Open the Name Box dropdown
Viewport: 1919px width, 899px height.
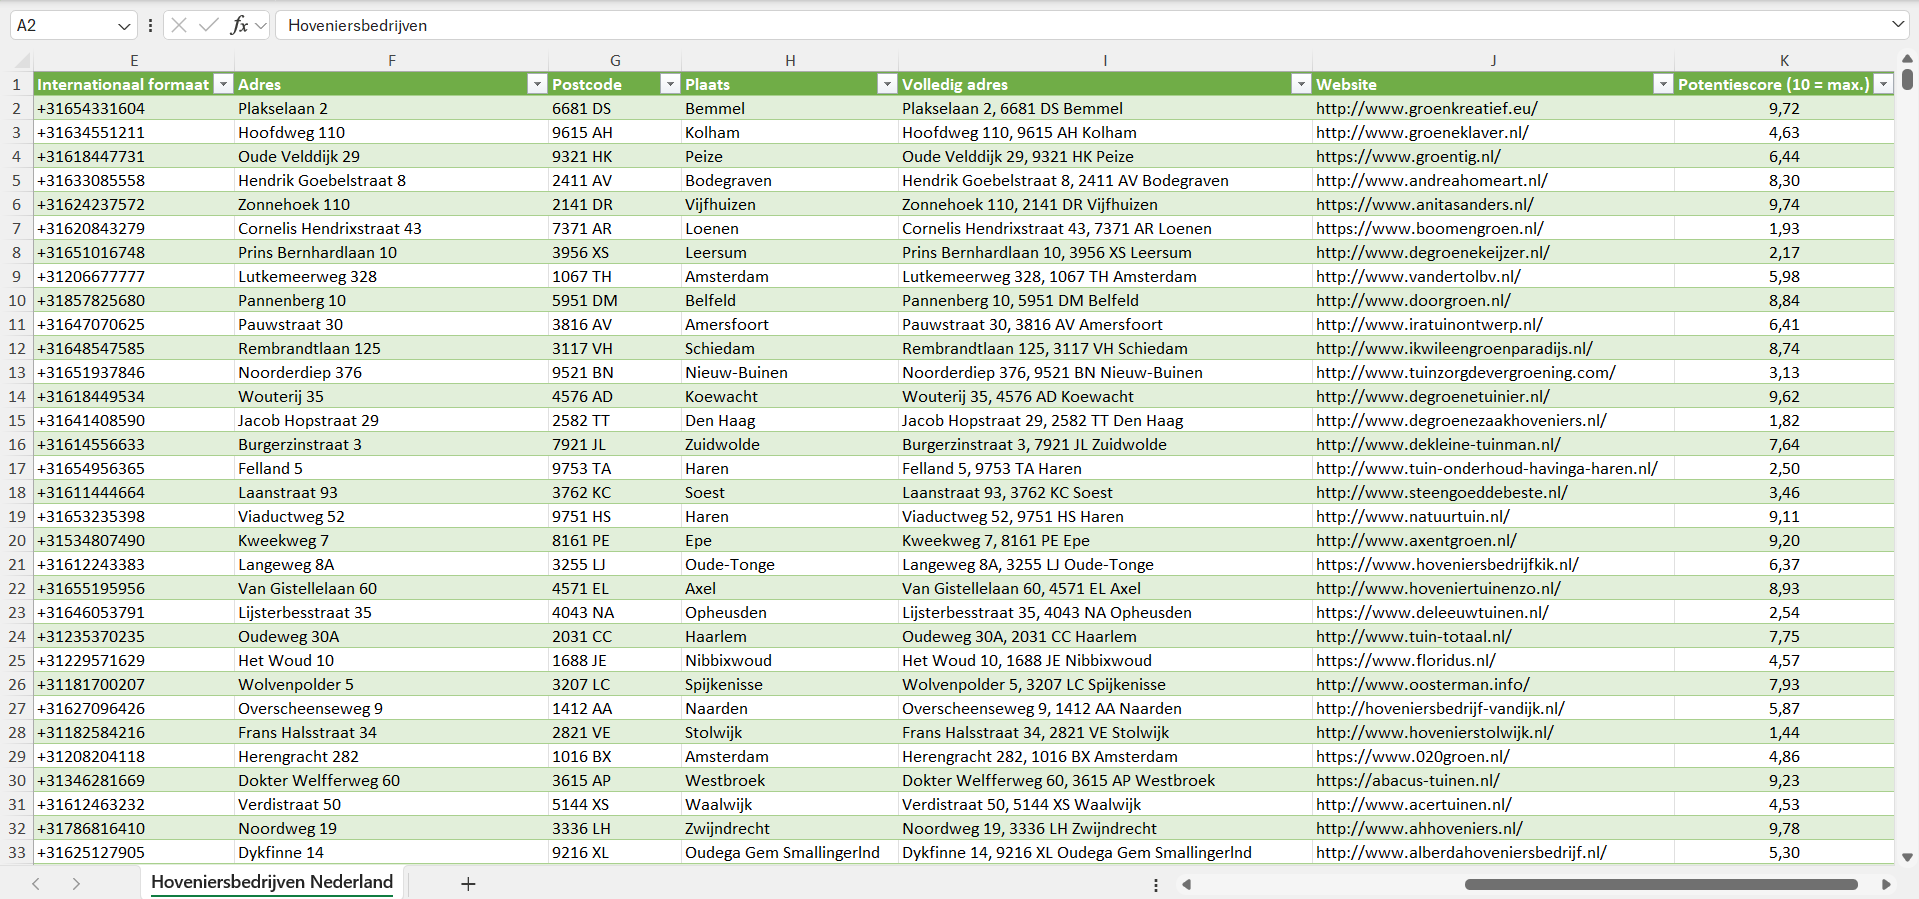point(124,26)
